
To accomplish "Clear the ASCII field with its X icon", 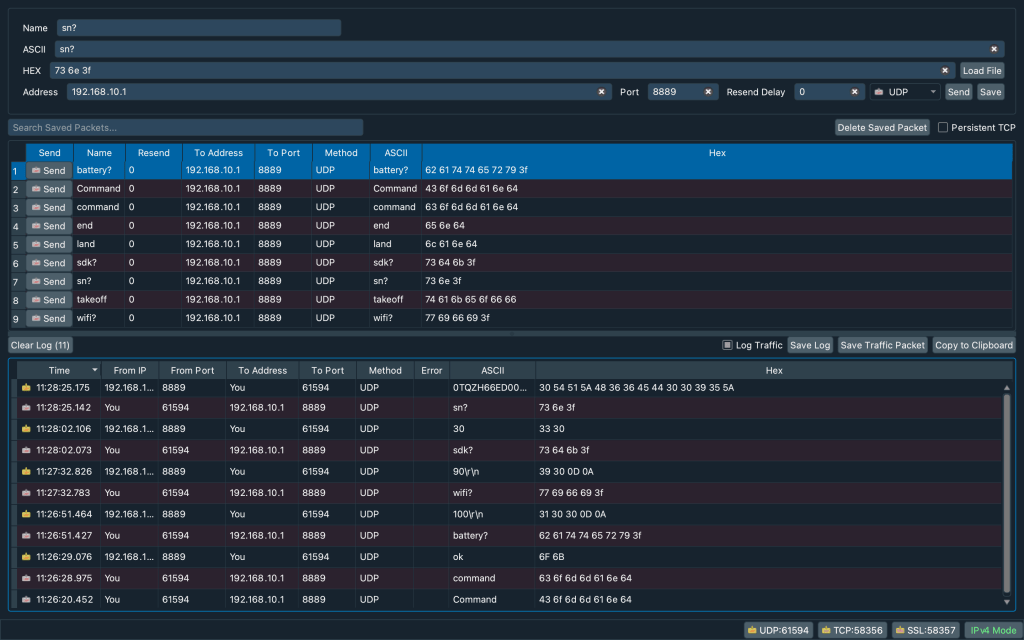I will pos(994,49).
